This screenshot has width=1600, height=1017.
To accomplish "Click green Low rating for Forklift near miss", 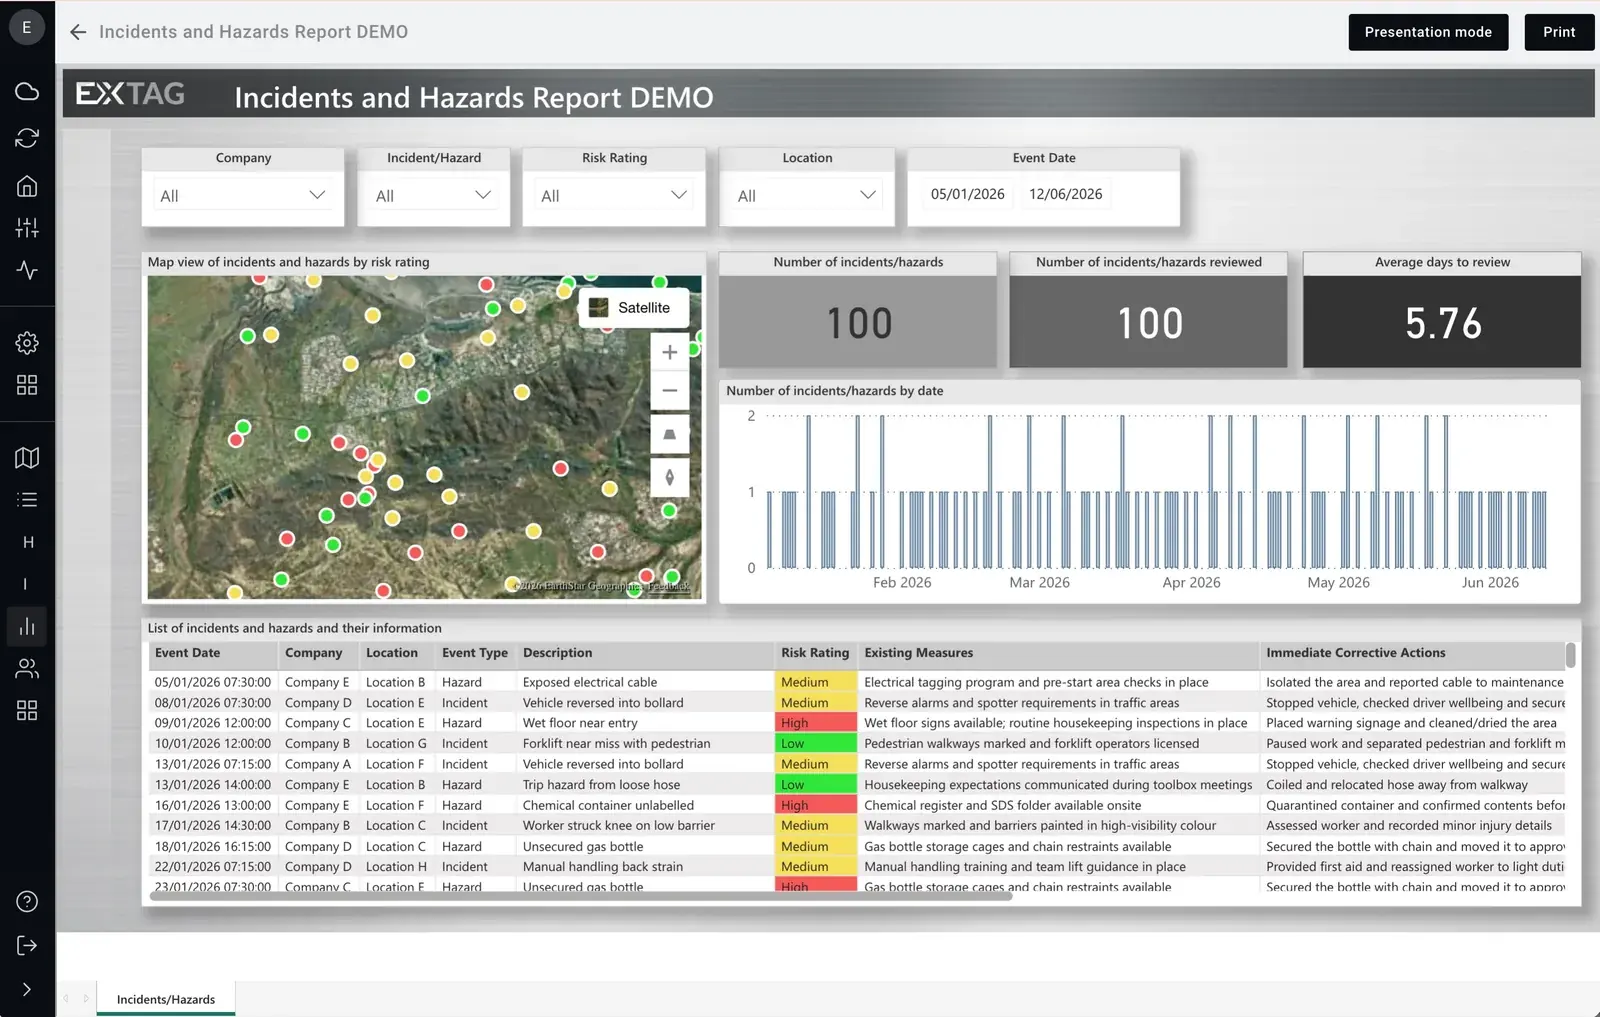I will click(816, 744).
